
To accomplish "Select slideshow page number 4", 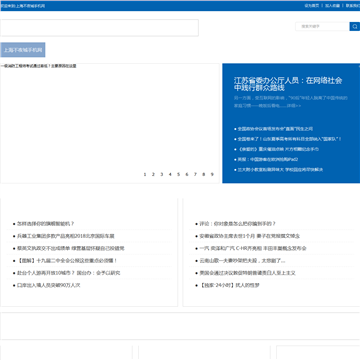I will tap(170, 174).
